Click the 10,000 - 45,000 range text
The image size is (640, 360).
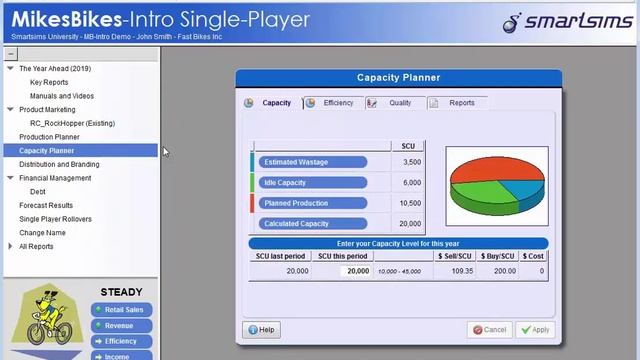click(x=400, y=271)
